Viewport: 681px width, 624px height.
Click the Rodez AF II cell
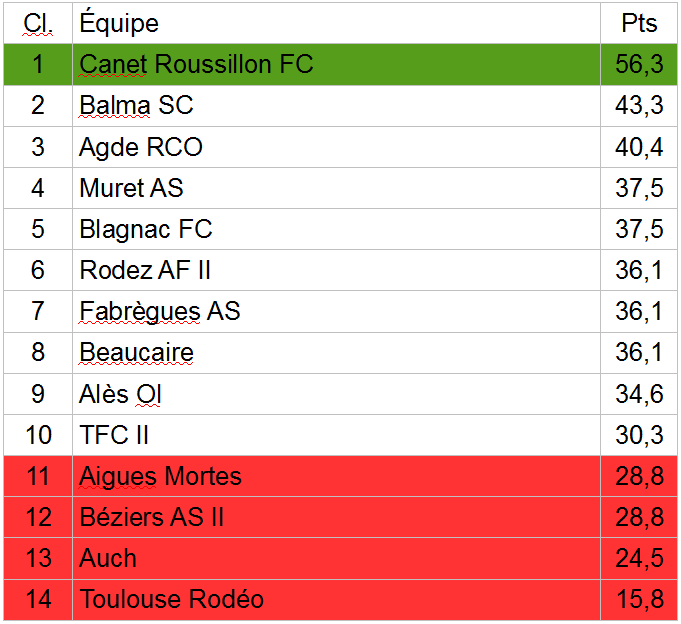point(145,270)
